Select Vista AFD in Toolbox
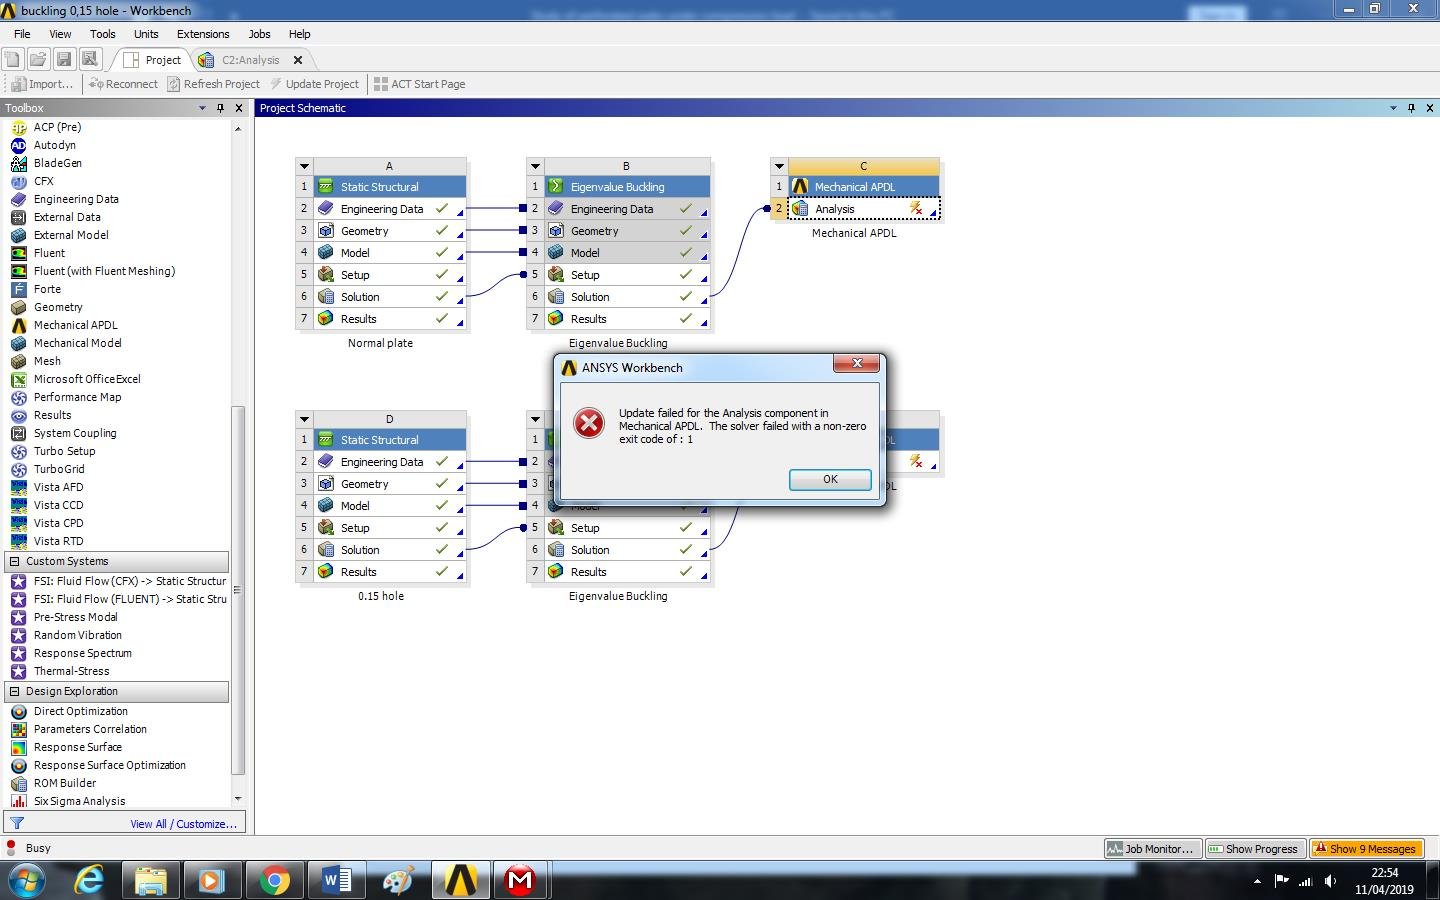The width and height of the screenshot is (1440, 900). pos(58,487)
